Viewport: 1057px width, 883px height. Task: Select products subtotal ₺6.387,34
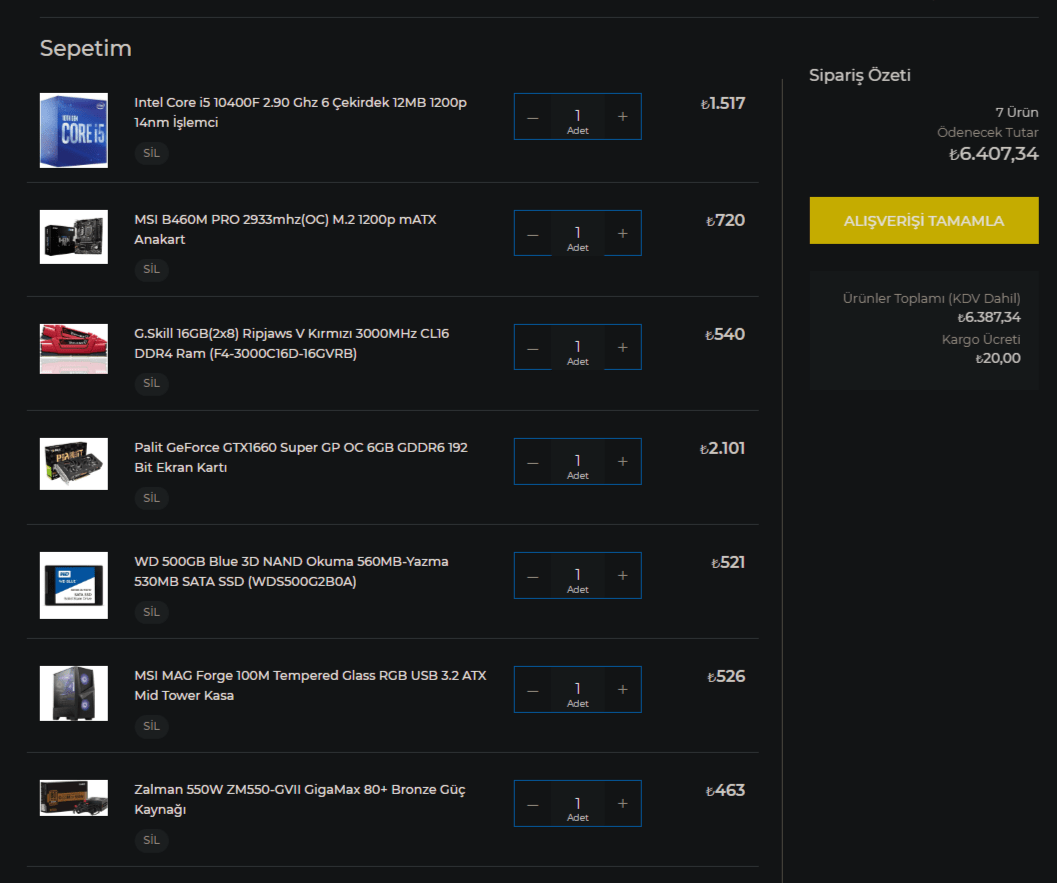[x=989, y=317]
